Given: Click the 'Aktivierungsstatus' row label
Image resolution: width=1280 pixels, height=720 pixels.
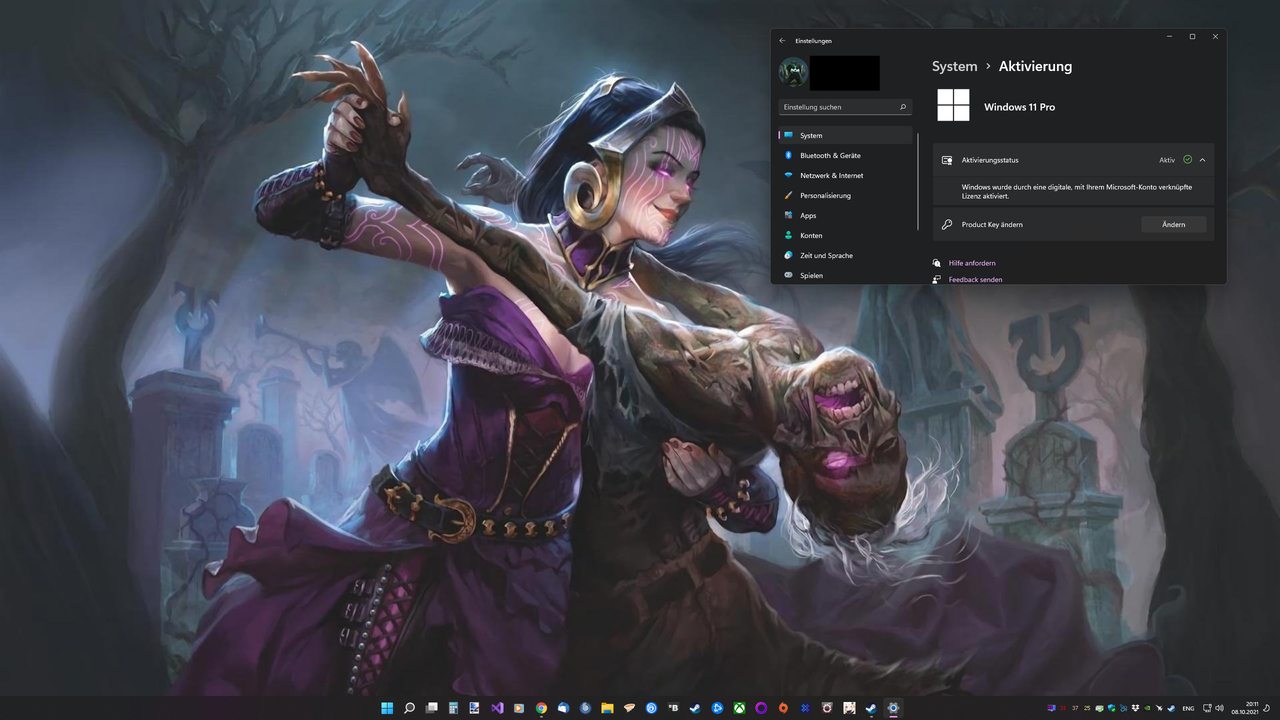Looking at the screenshot, I should [990, 160].
